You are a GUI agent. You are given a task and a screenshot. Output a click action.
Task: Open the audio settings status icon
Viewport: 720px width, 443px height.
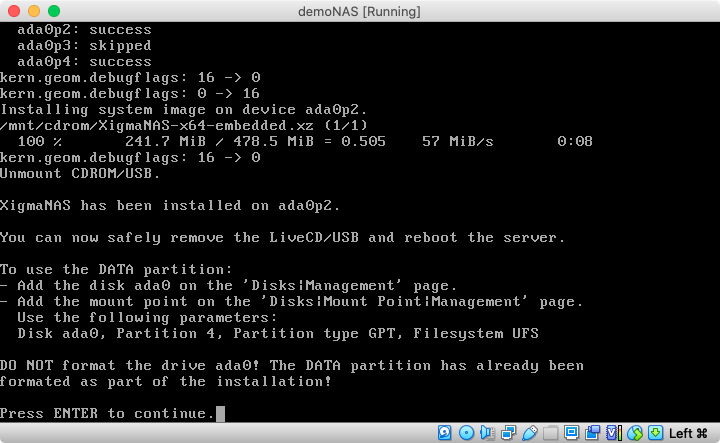(x=487, y=433)
